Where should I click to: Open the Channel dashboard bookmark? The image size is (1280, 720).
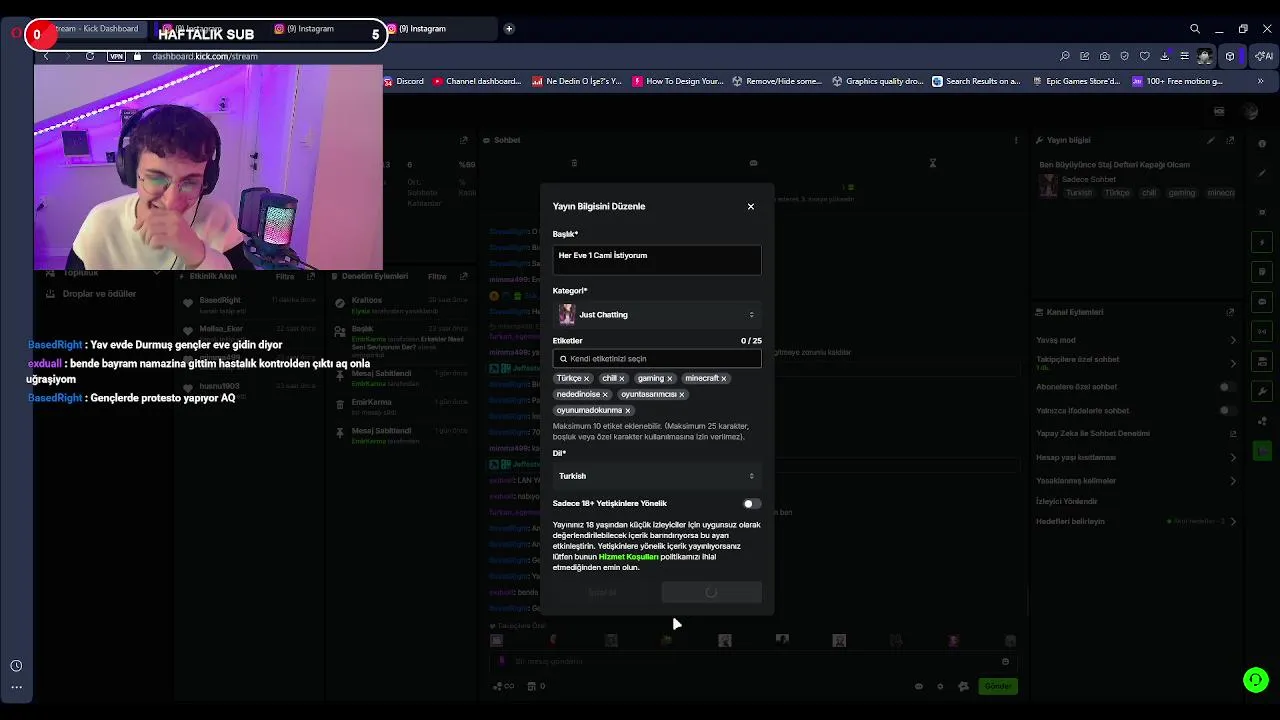point(477,81)
